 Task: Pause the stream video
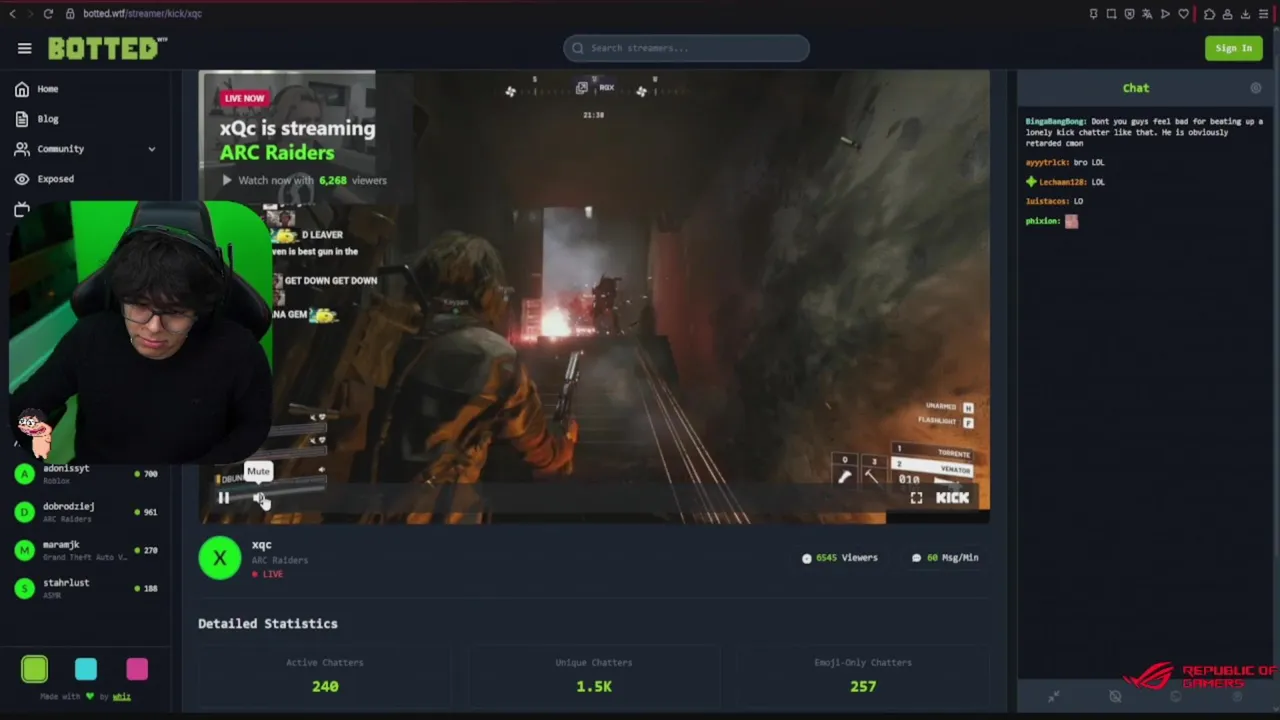click(224, 498)
